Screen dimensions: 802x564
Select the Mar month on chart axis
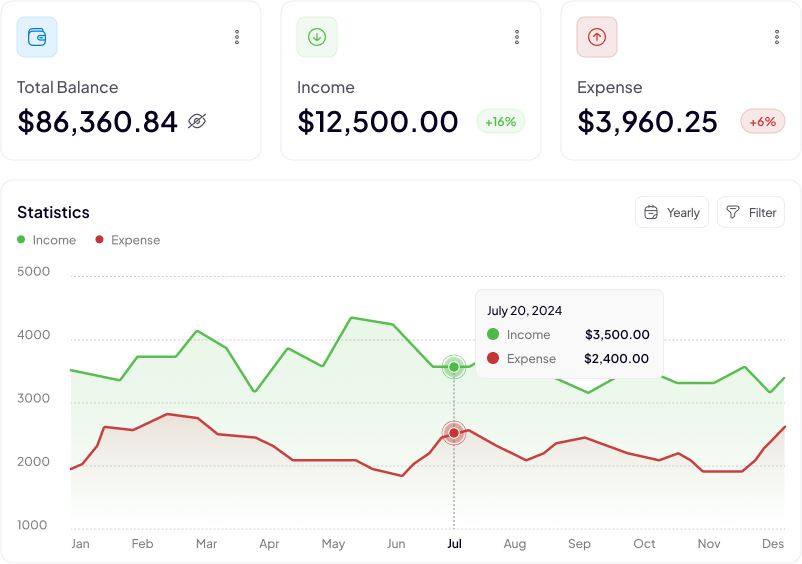coord(206,544)
